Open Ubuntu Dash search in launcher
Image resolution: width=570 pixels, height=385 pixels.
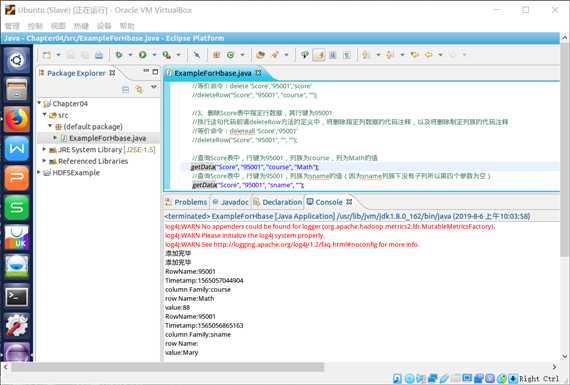17,60
